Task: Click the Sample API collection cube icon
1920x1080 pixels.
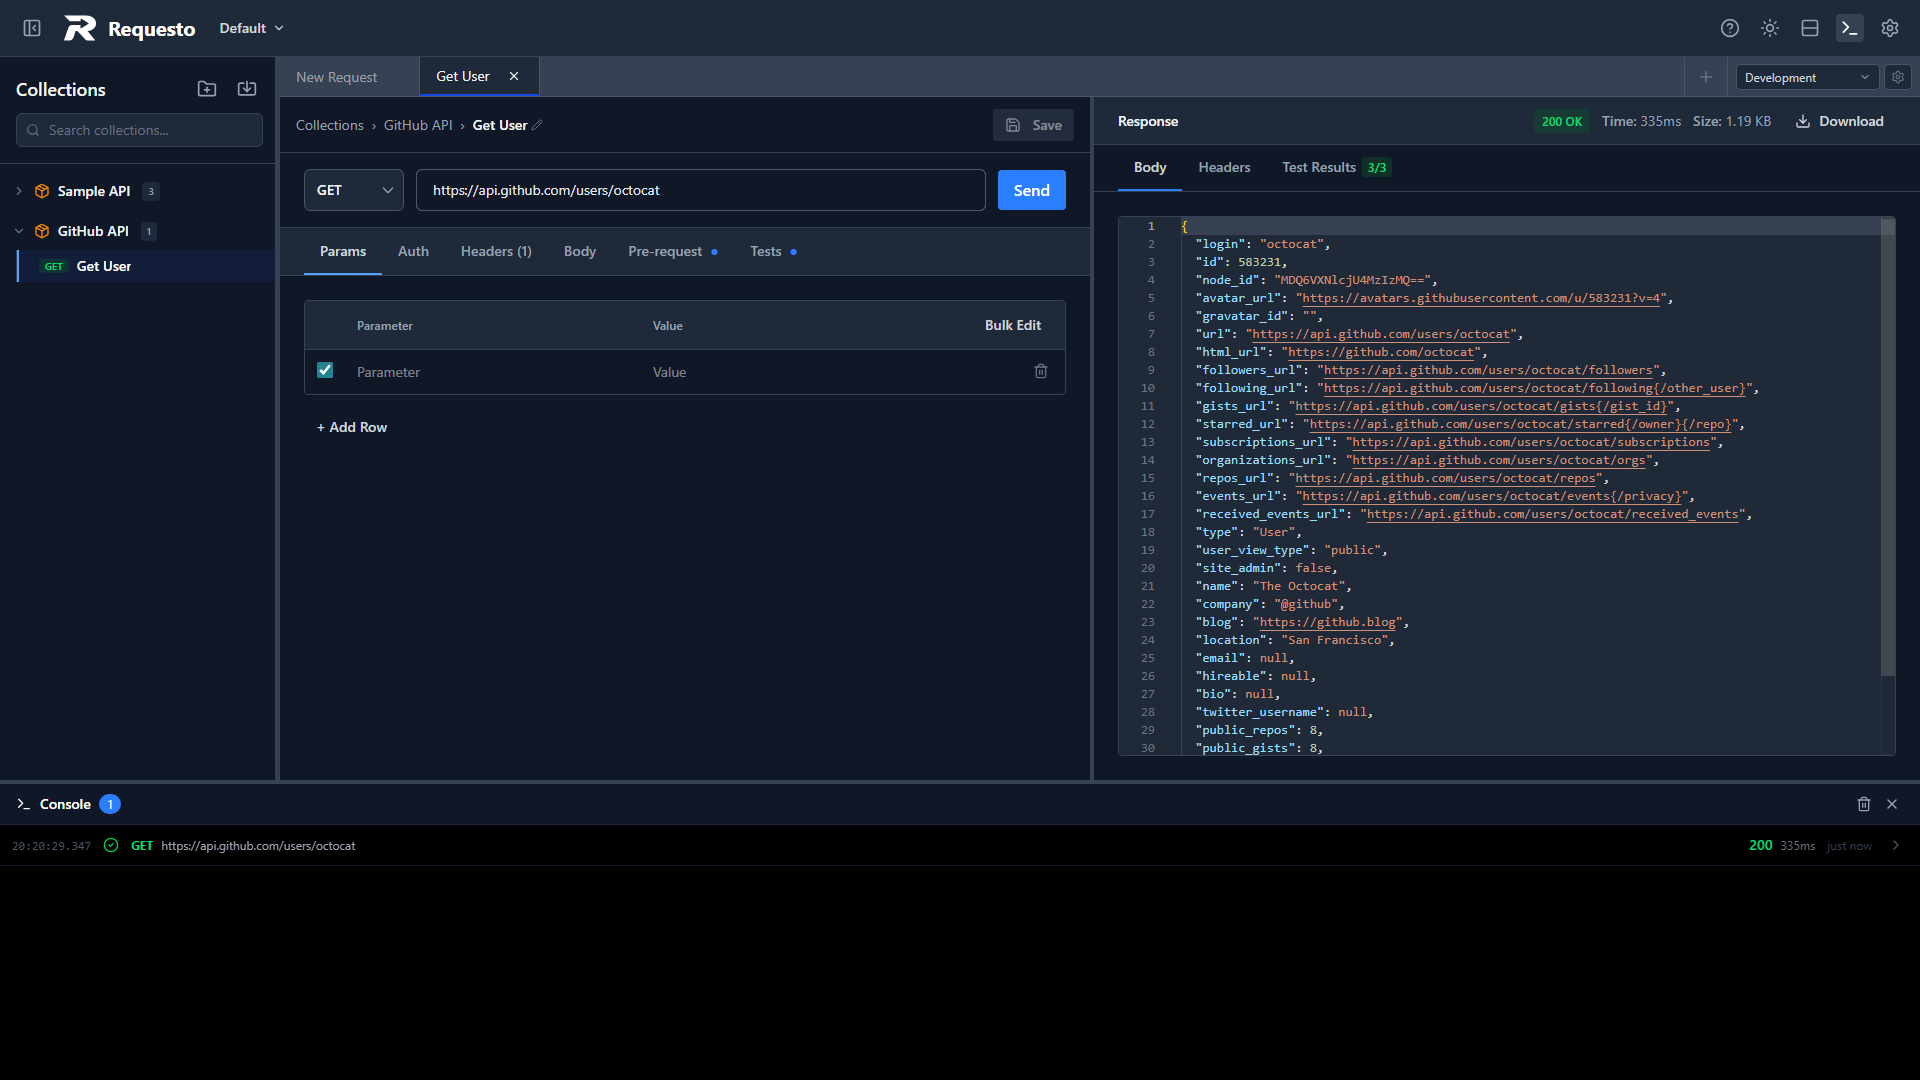Action: (x=42, y=191)
